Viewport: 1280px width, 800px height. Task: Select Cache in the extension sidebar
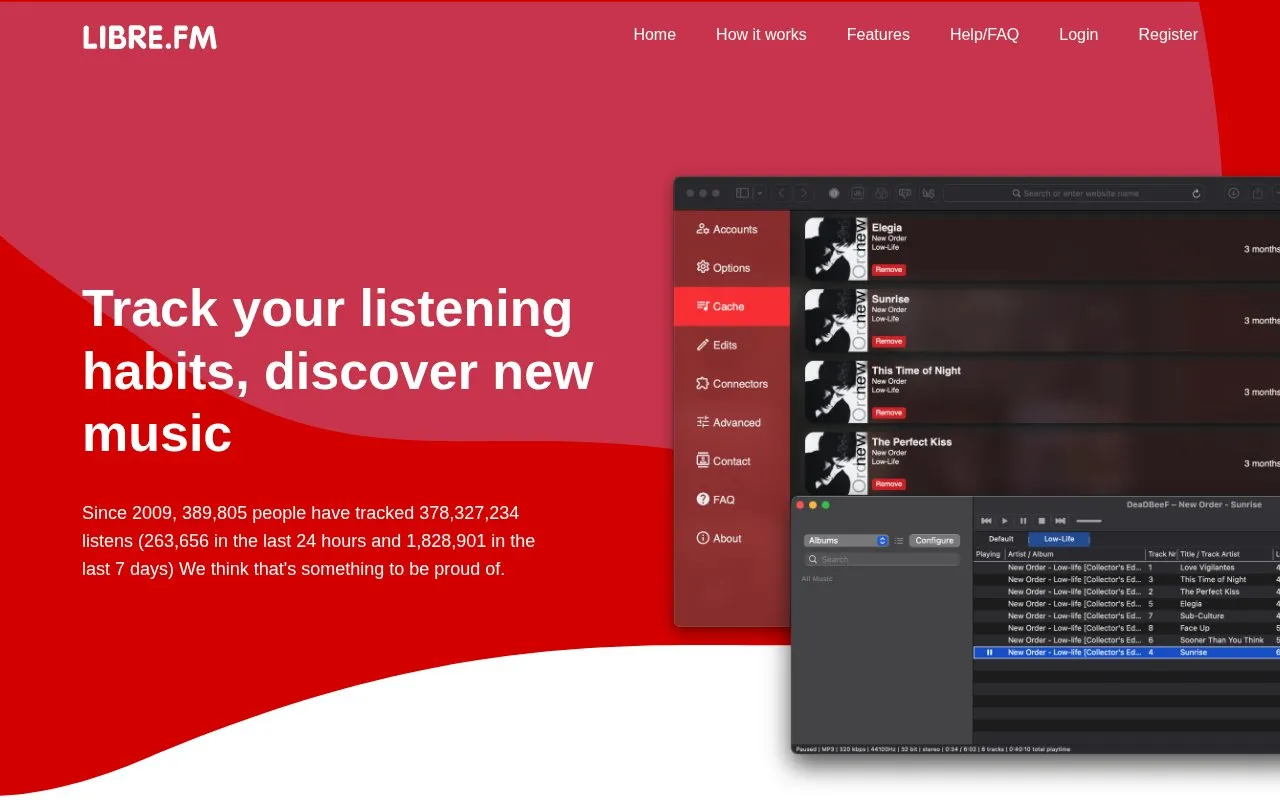732,306
